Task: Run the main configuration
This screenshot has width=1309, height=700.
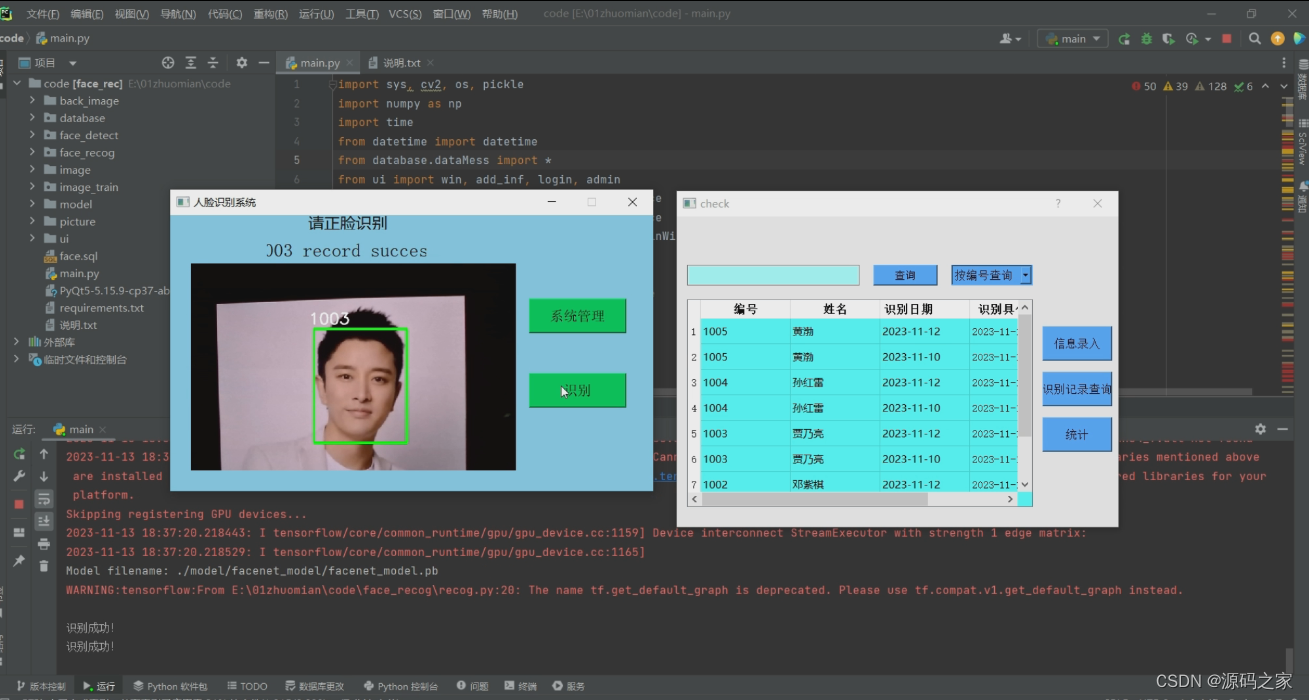Action: coord(1126,39)
